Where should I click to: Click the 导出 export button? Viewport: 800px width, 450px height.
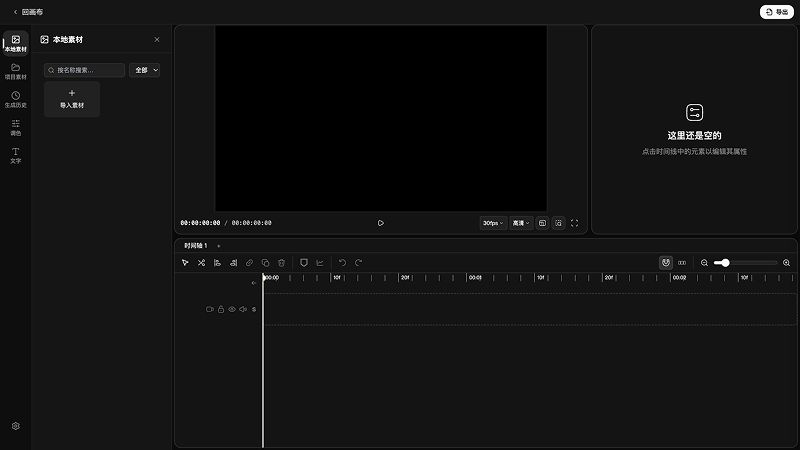point(777,12)
